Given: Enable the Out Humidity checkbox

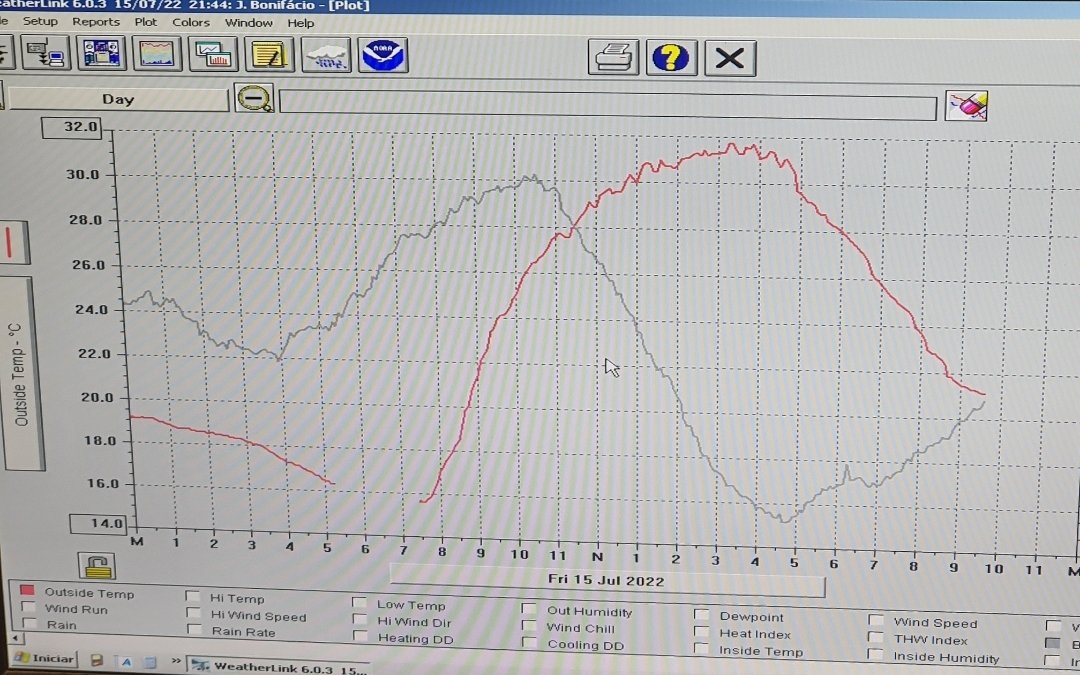Looking at the screenshot, I should (x=529, y=609).
